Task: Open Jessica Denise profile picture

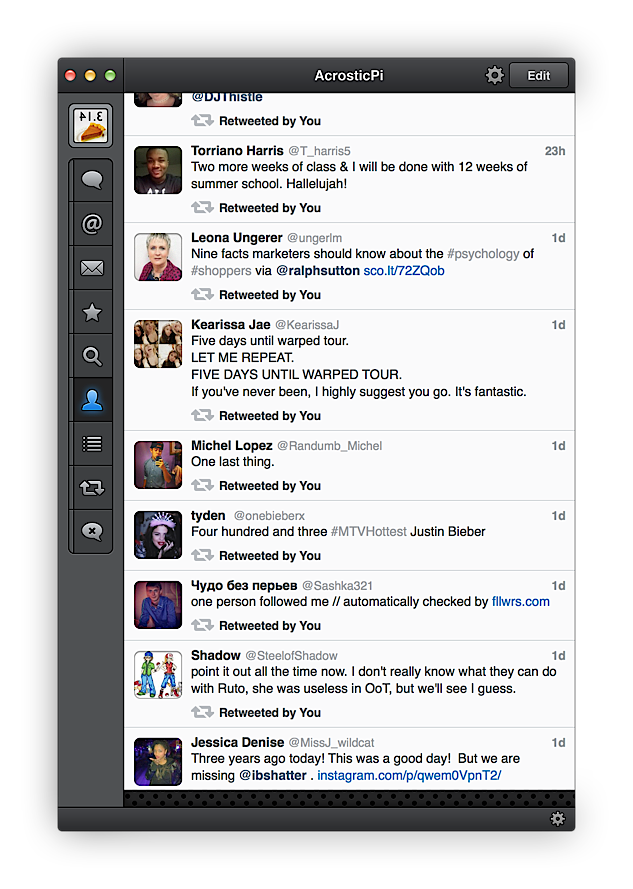Action: point(158,761)
